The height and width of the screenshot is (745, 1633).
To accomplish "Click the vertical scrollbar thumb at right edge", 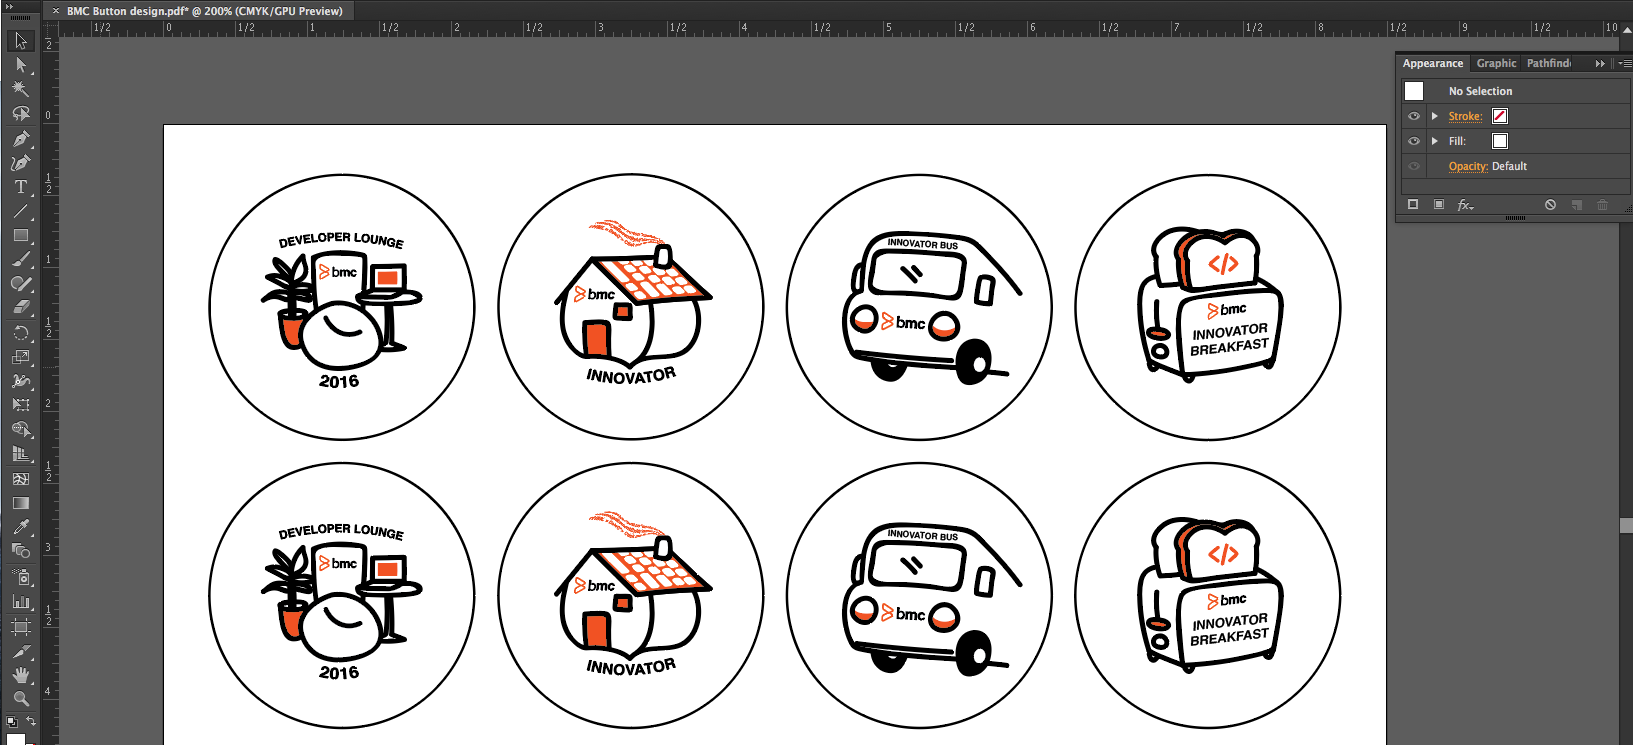I will (1626, 526).
